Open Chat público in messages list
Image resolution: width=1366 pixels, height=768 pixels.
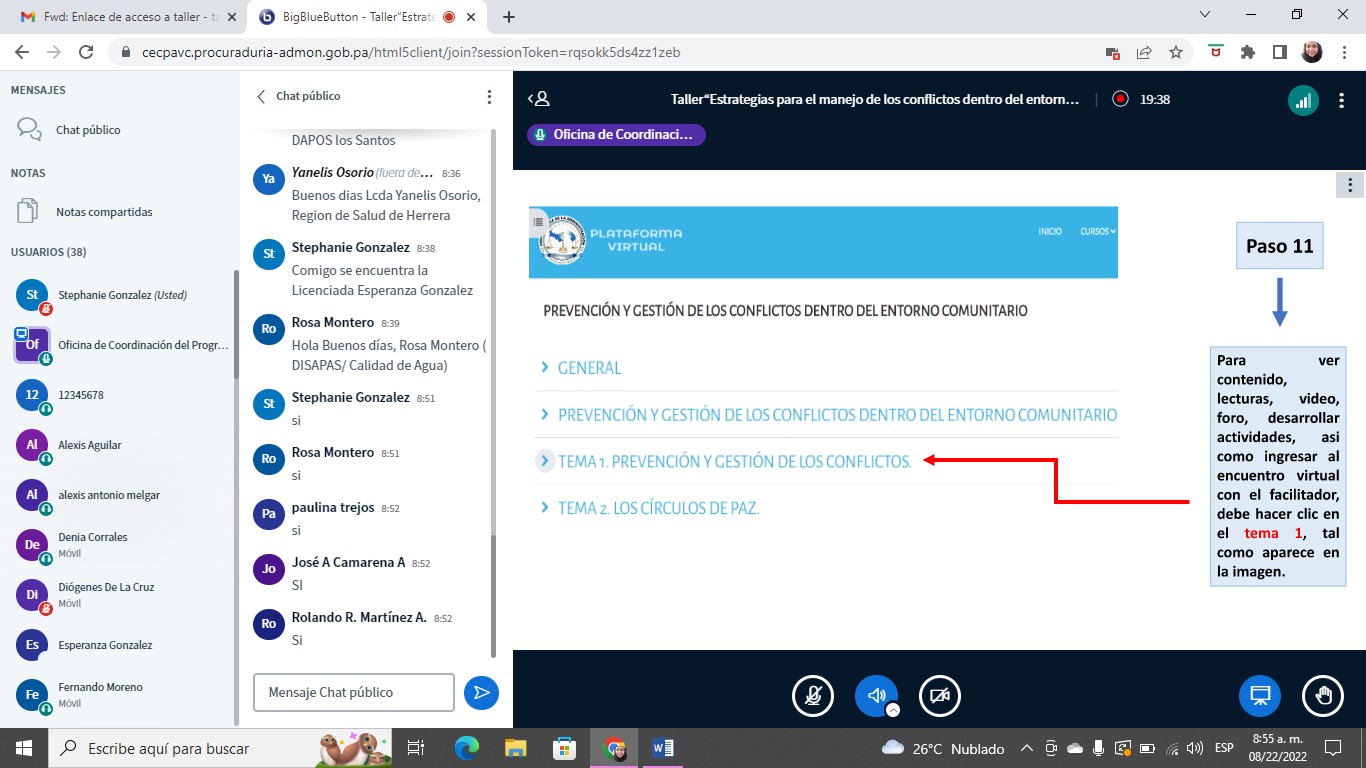click(88, 130)
